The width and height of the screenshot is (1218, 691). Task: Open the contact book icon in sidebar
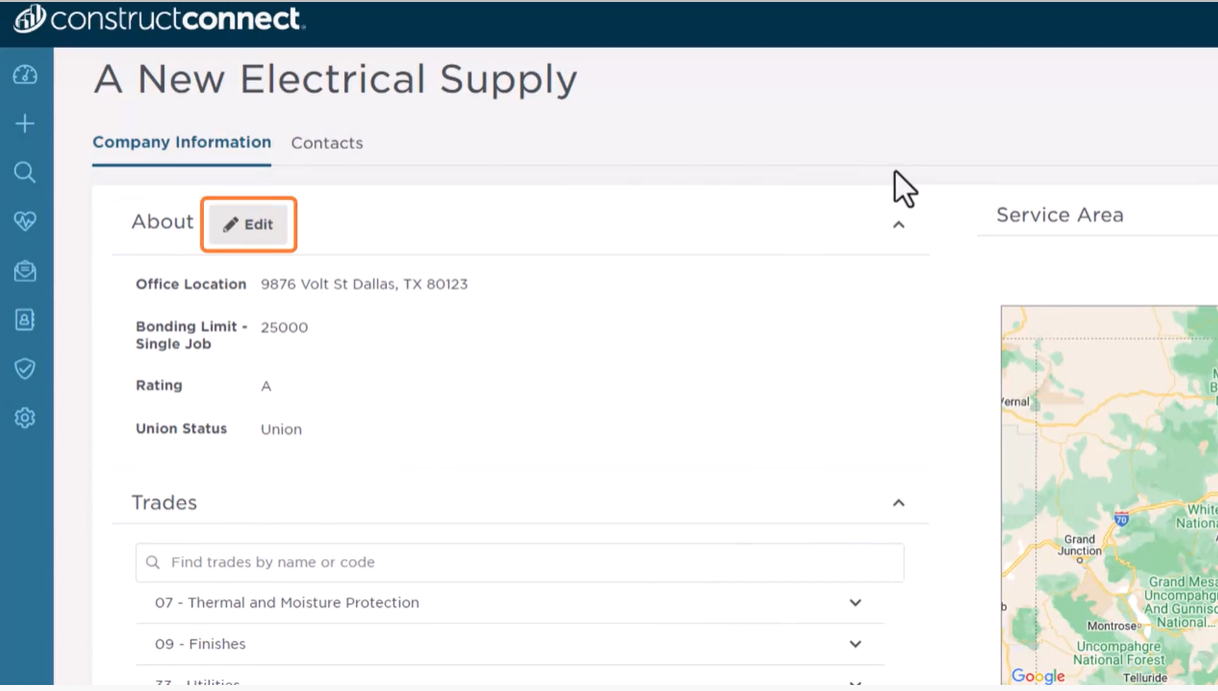[x=25, y=320]
